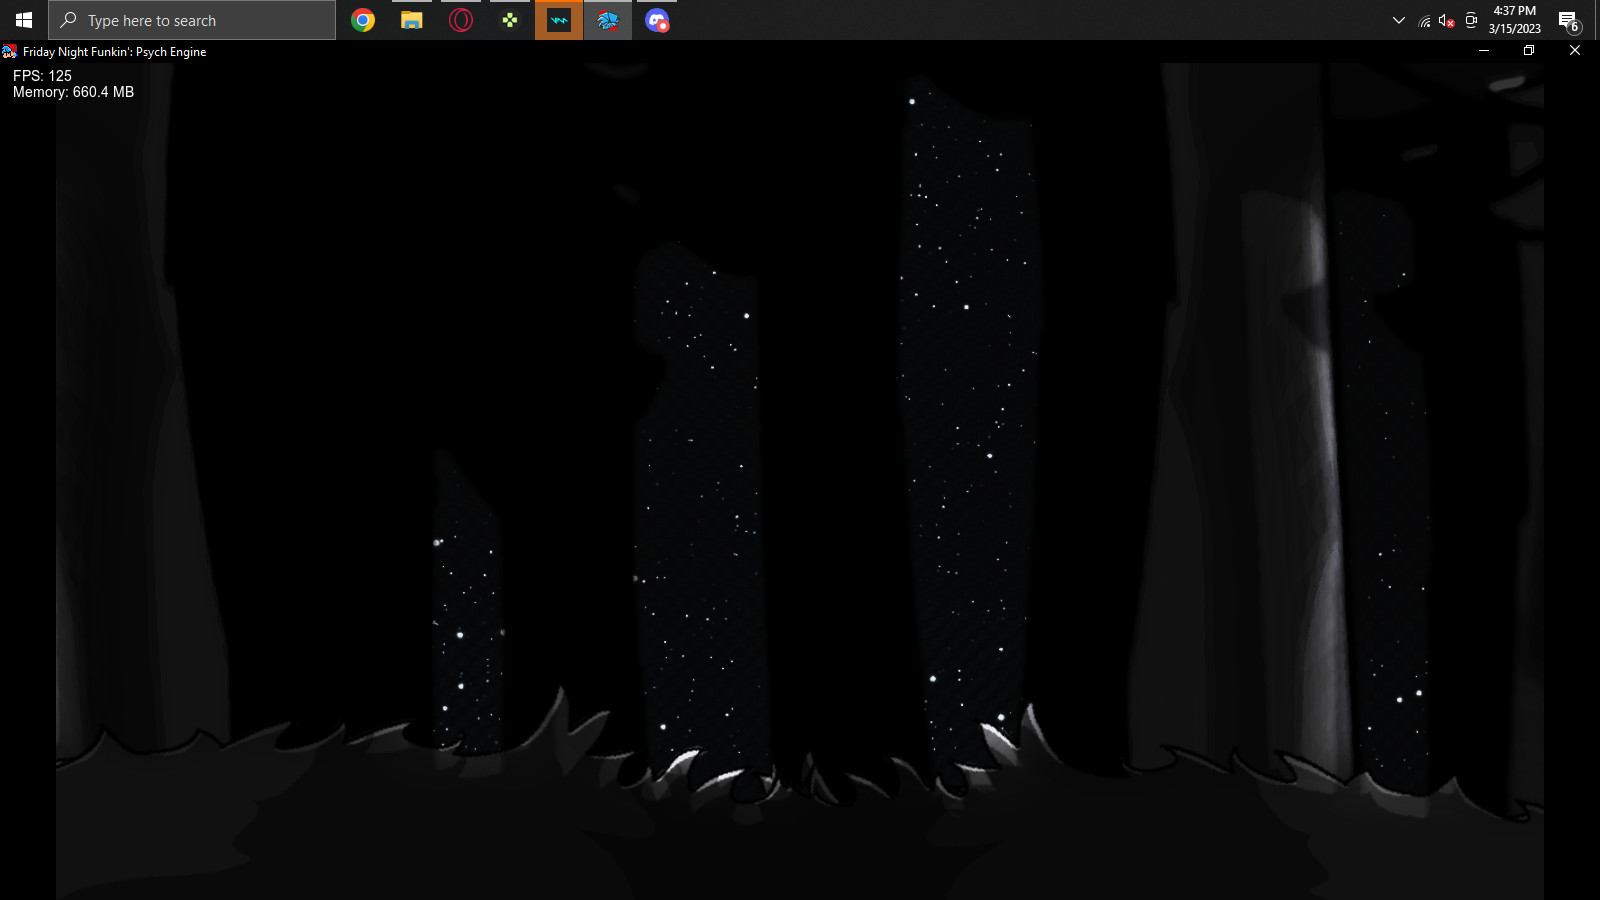Open the clock showing 4:37 PM

pyautogui.click(x=1515, y=20)
